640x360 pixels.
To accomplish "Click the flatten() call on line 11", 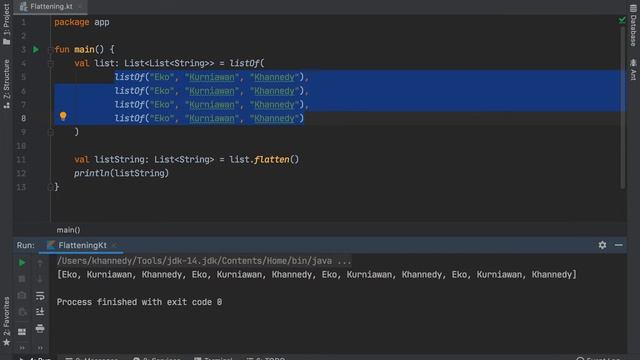I will pos(276,159).
